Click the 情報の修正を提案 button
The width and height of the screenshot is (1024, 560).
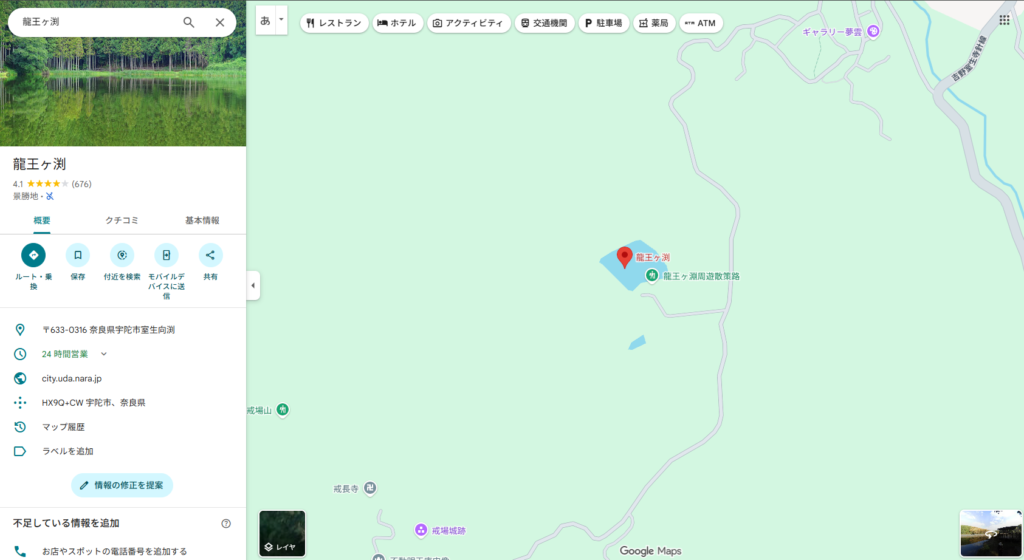122,485
